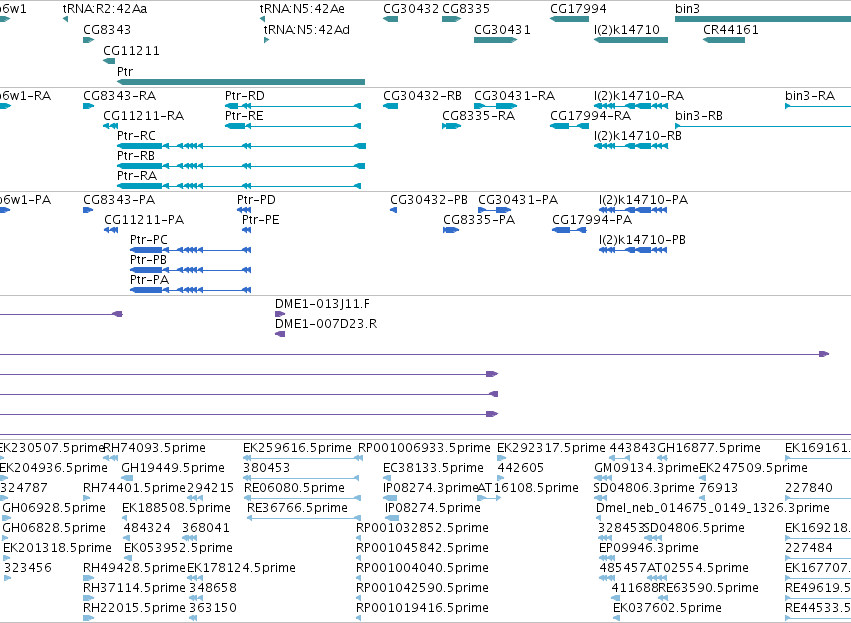Open protein label CG8335-PA
The width and height of the screenshot is (851, 623).
point(479,220)
